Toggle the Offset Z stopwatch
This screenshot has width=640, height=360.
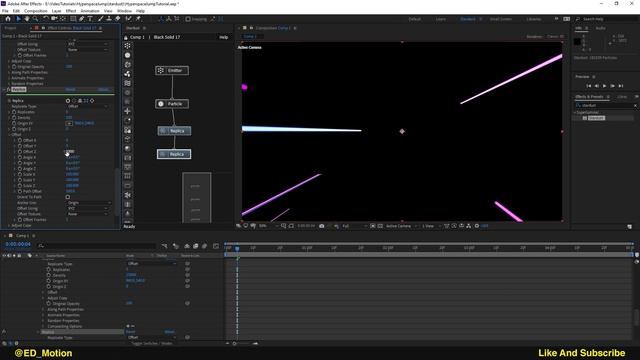(x=20, y=151)
